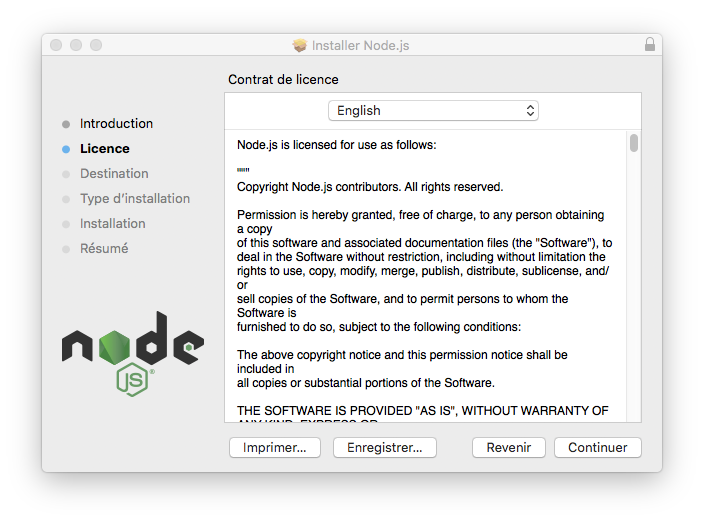Click 'Node.js is licensed for use as follows:' text
704x522 pixels.
tap(337, 145)
